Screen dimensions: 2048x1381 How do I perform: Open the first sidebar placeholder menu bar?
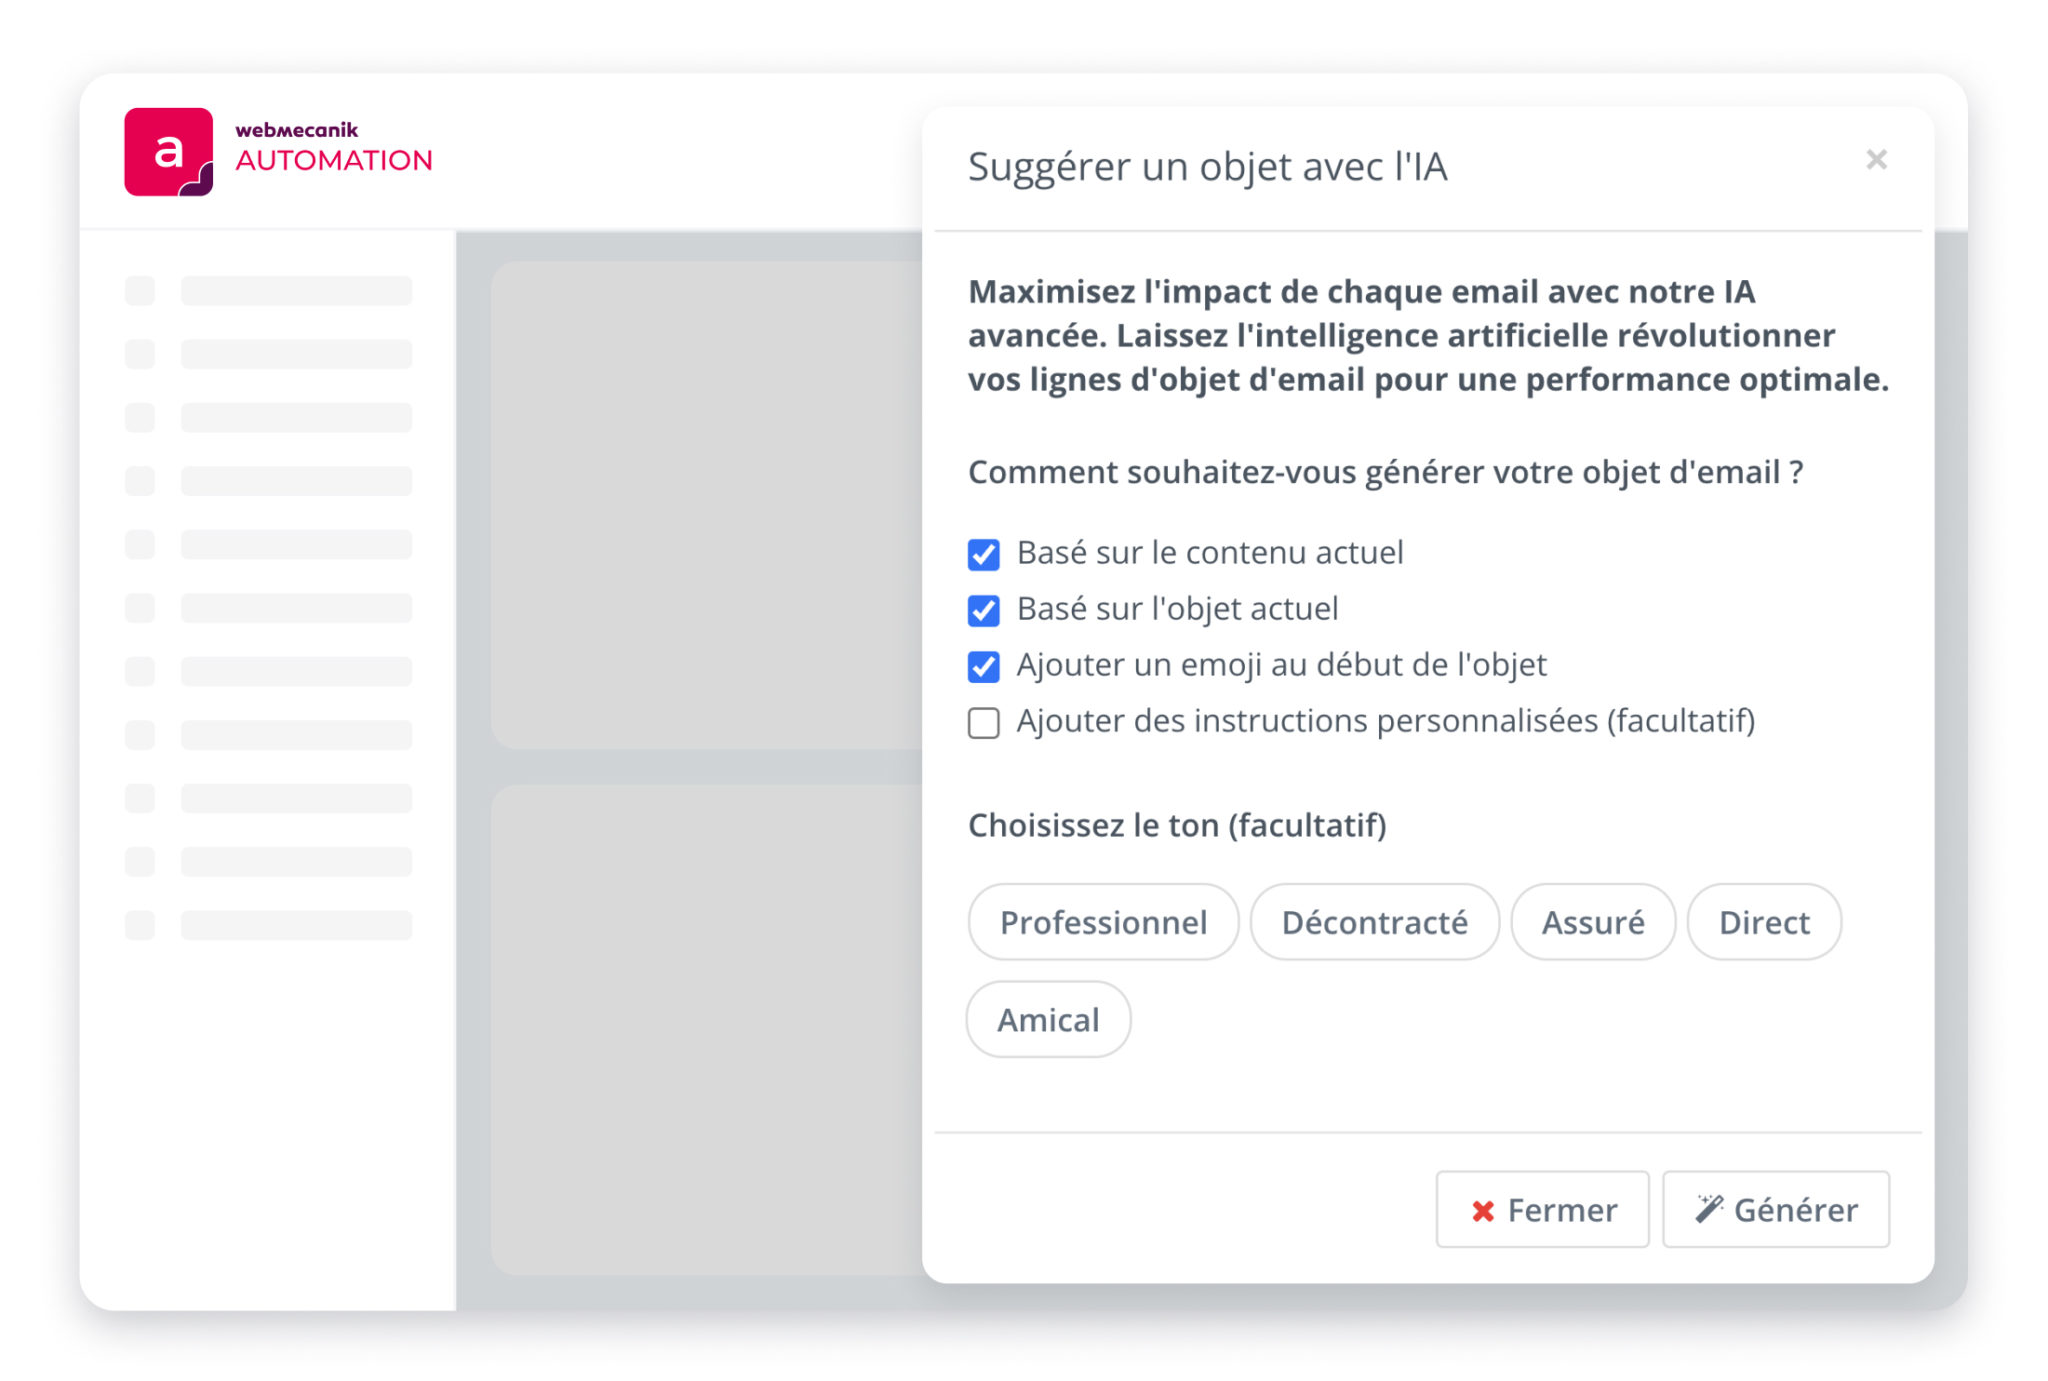[296, 291]
